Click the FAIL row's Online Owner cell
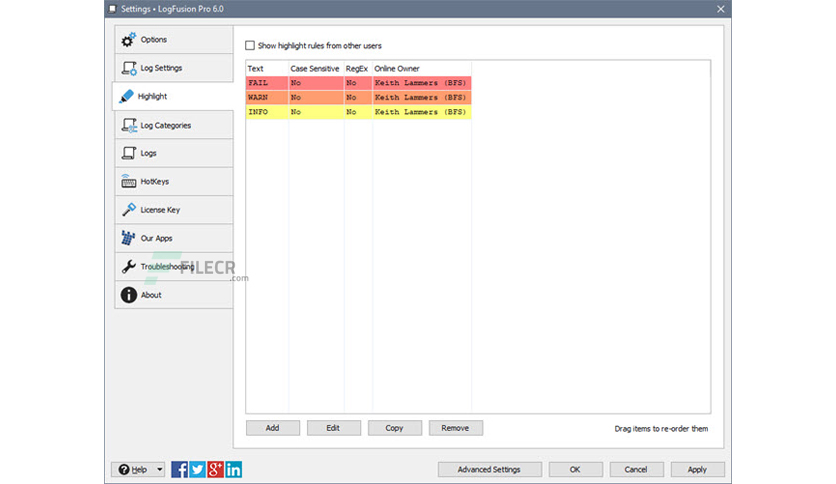The height and width of the screenshot is (484, 836). (422, 83)
